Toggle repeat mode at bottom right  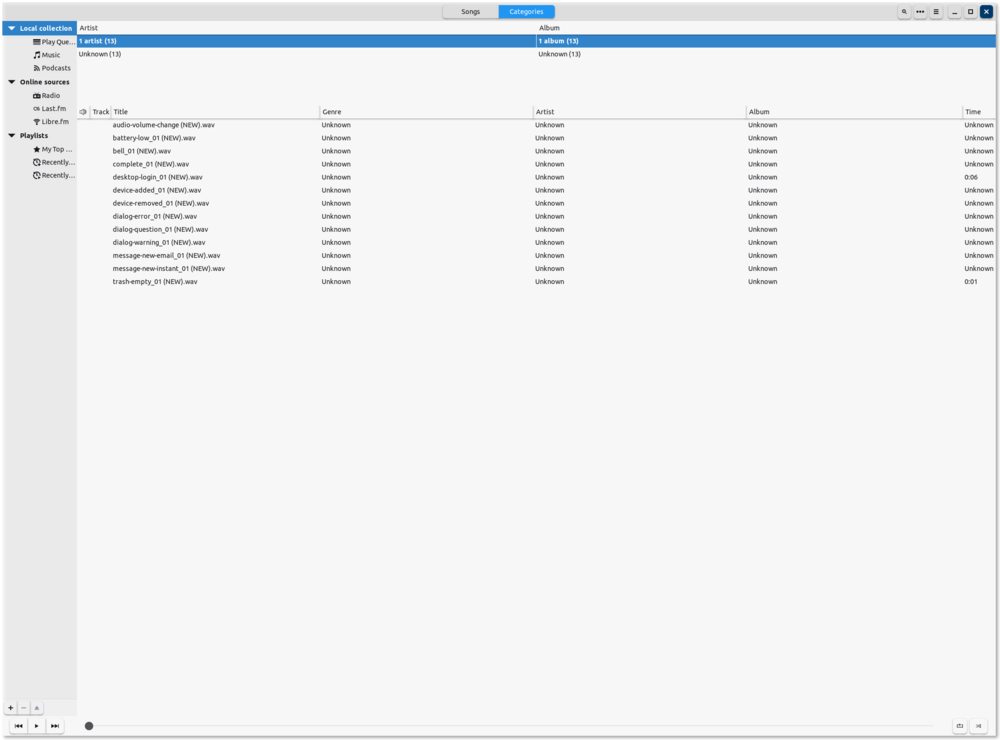[960, 726]
